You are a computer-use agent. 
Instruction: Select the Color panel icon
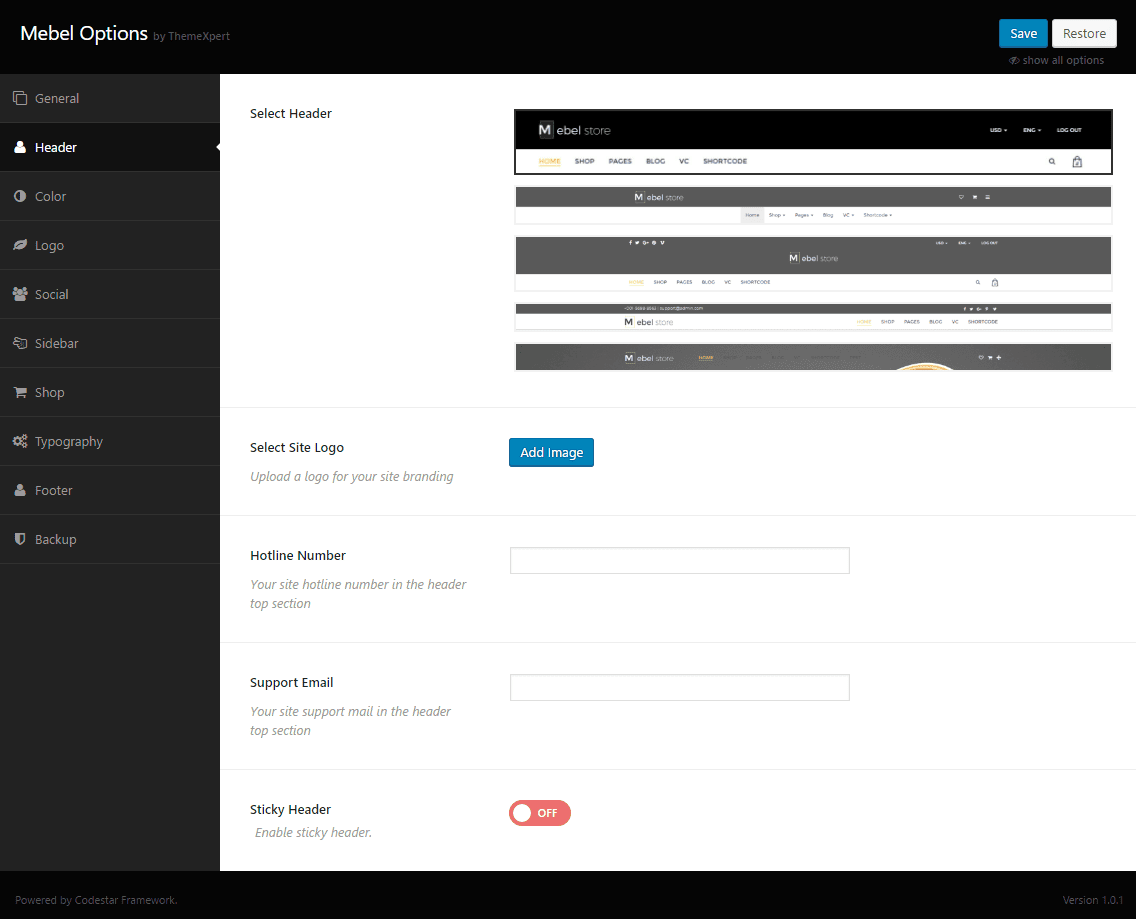[20, 195]
